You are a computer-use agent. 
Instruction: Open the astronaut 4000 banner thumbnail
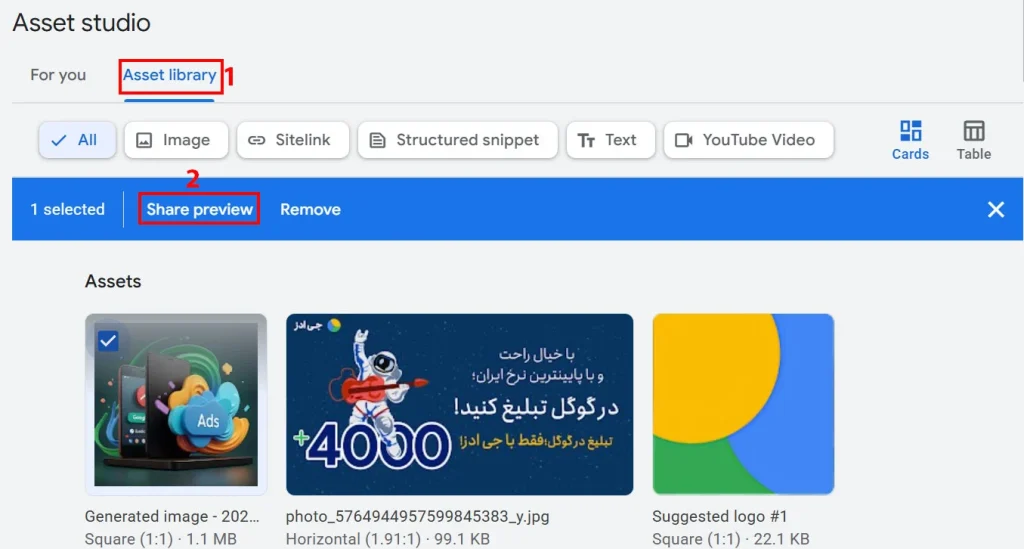point(459,405)
